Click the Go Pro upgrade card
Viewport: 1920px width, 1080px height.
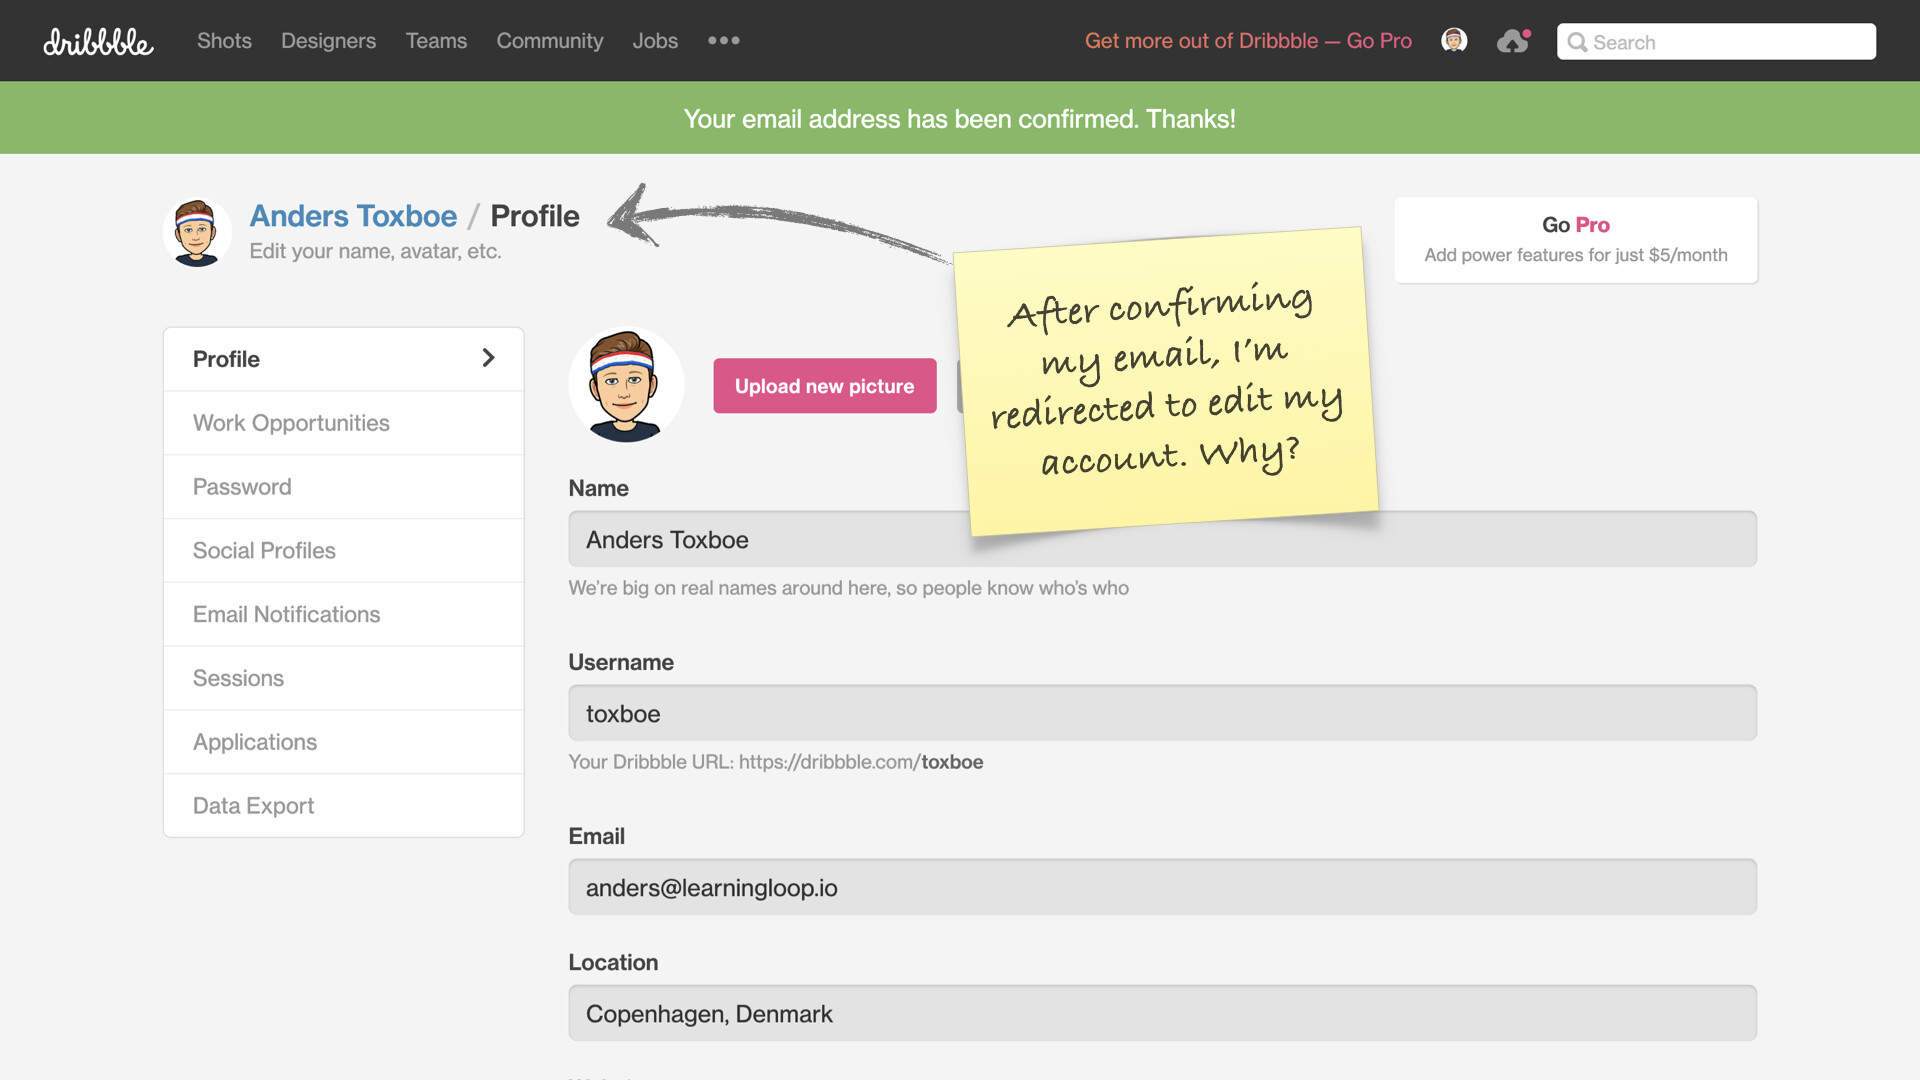tap(1575, 240)
